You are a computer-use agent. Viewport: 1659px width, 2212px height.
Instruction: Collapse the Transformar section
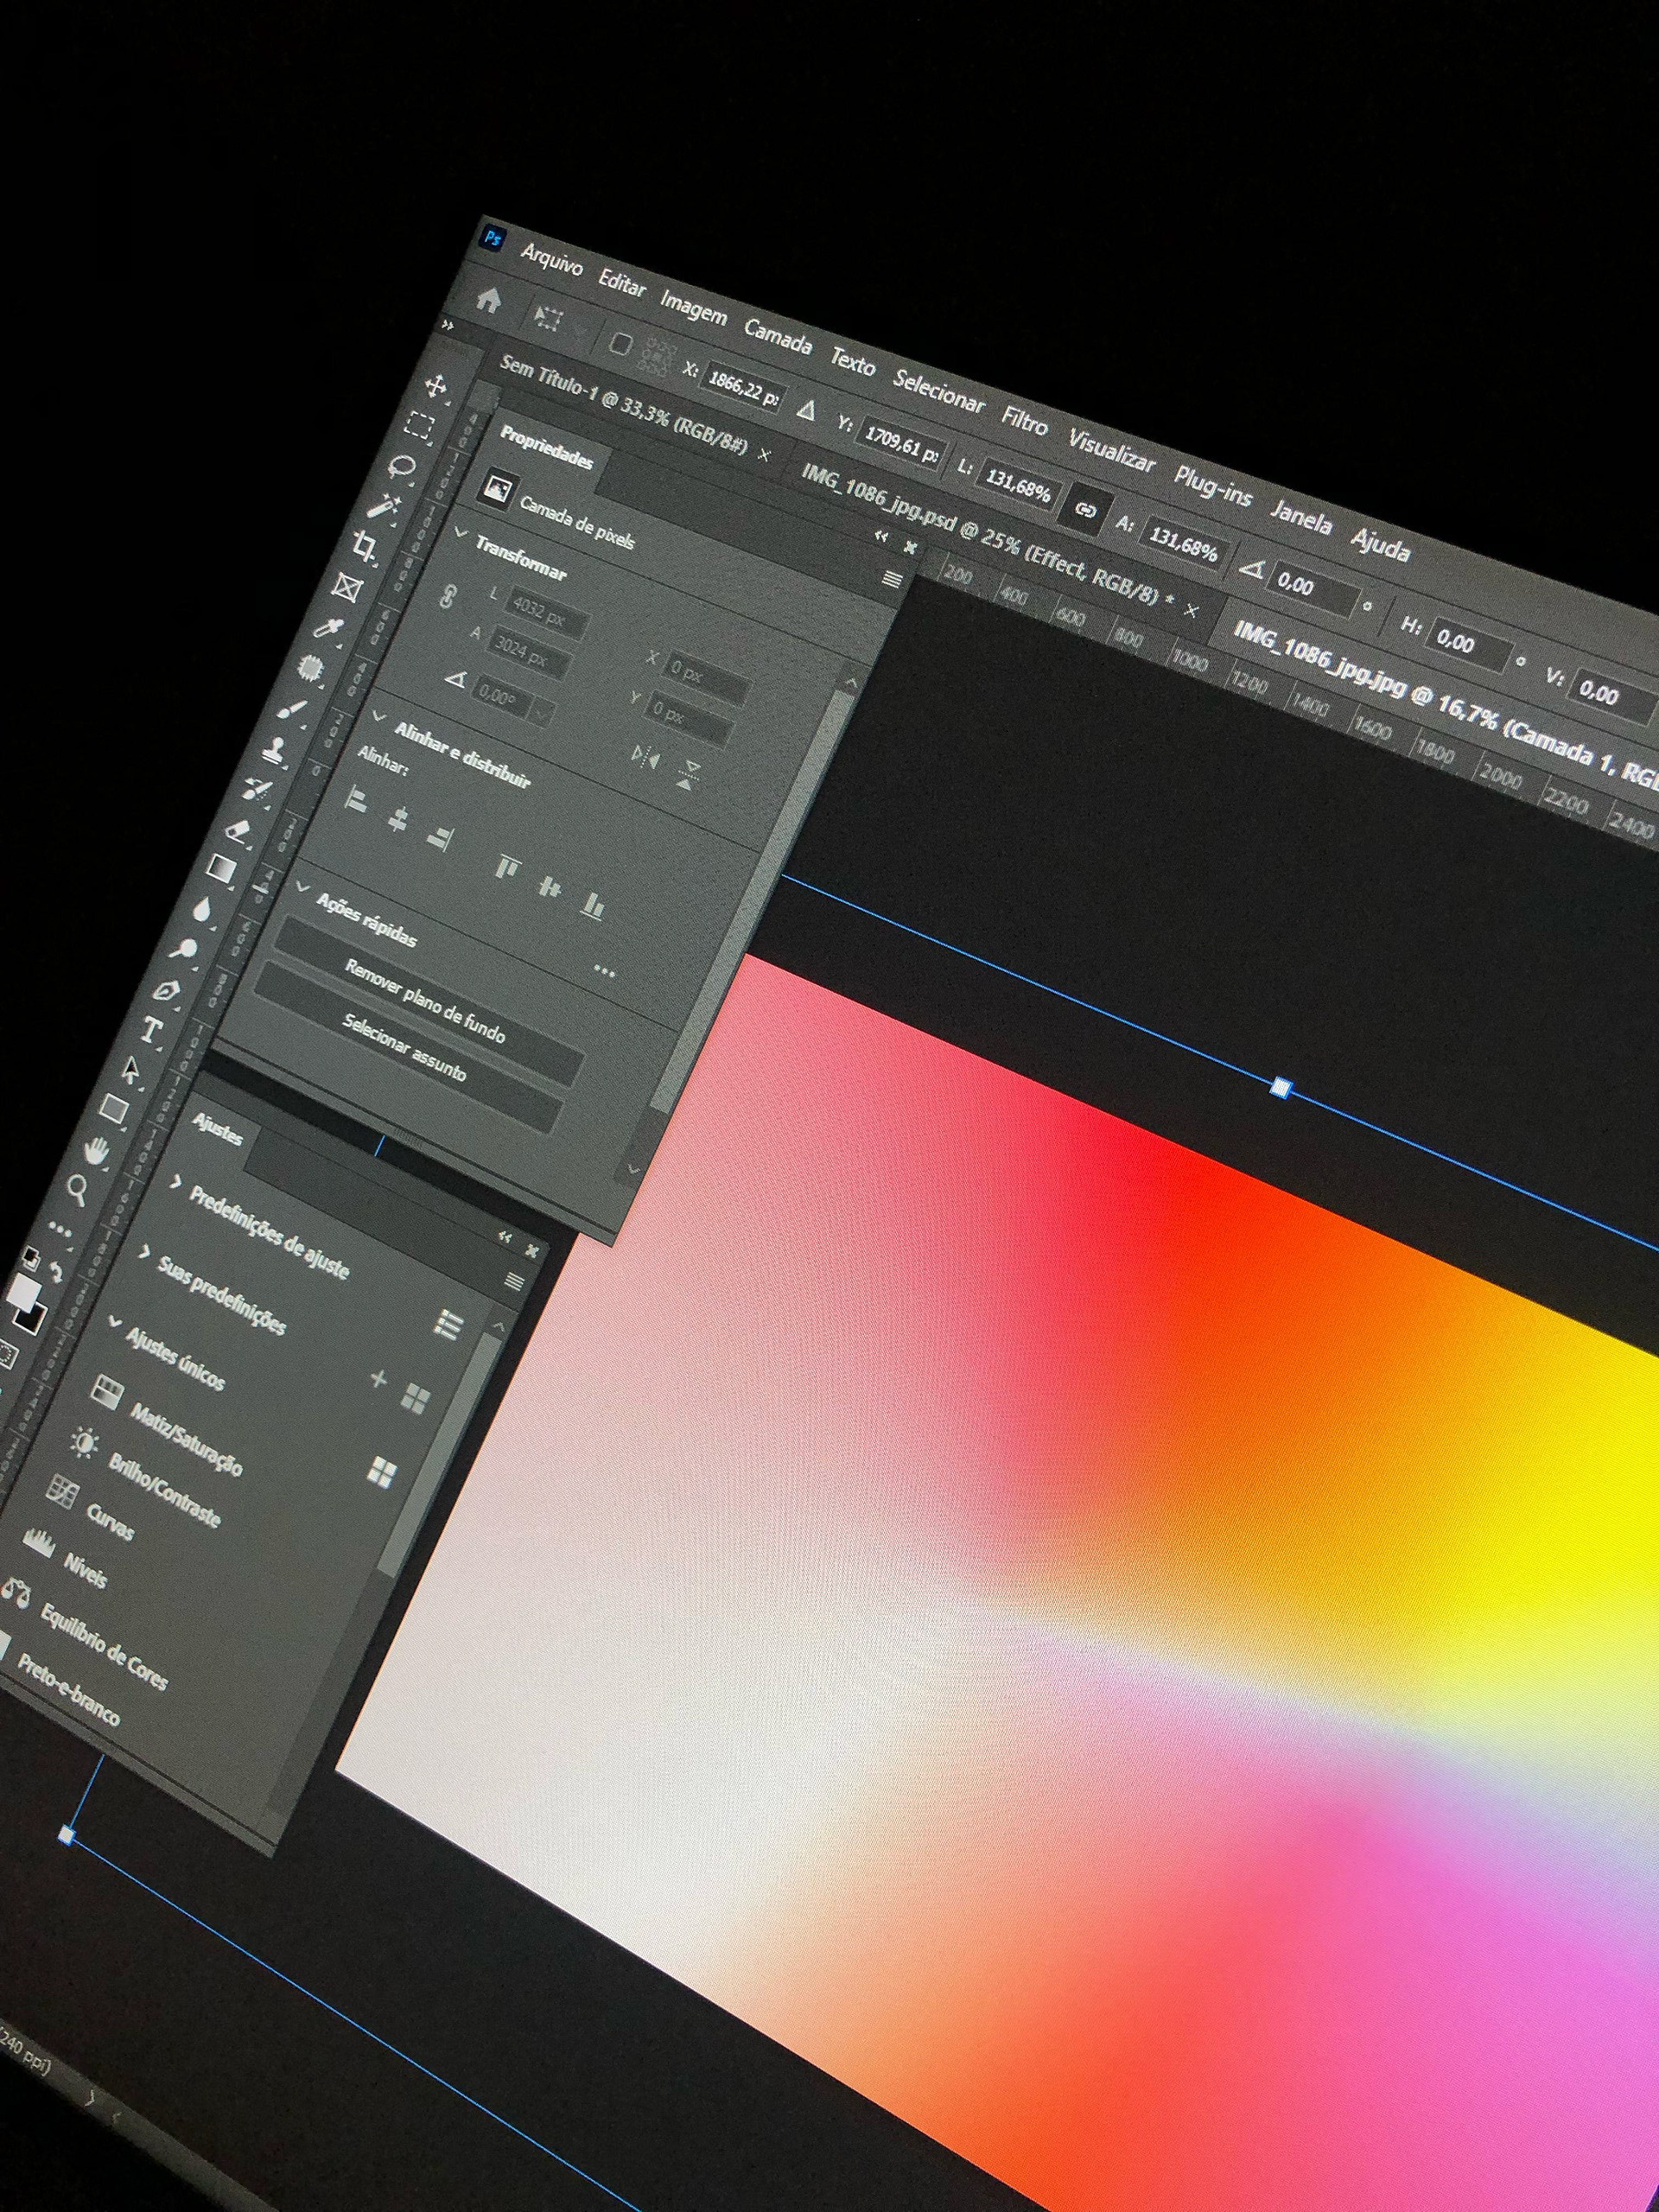pyautogui.click(x=461, y=534)
